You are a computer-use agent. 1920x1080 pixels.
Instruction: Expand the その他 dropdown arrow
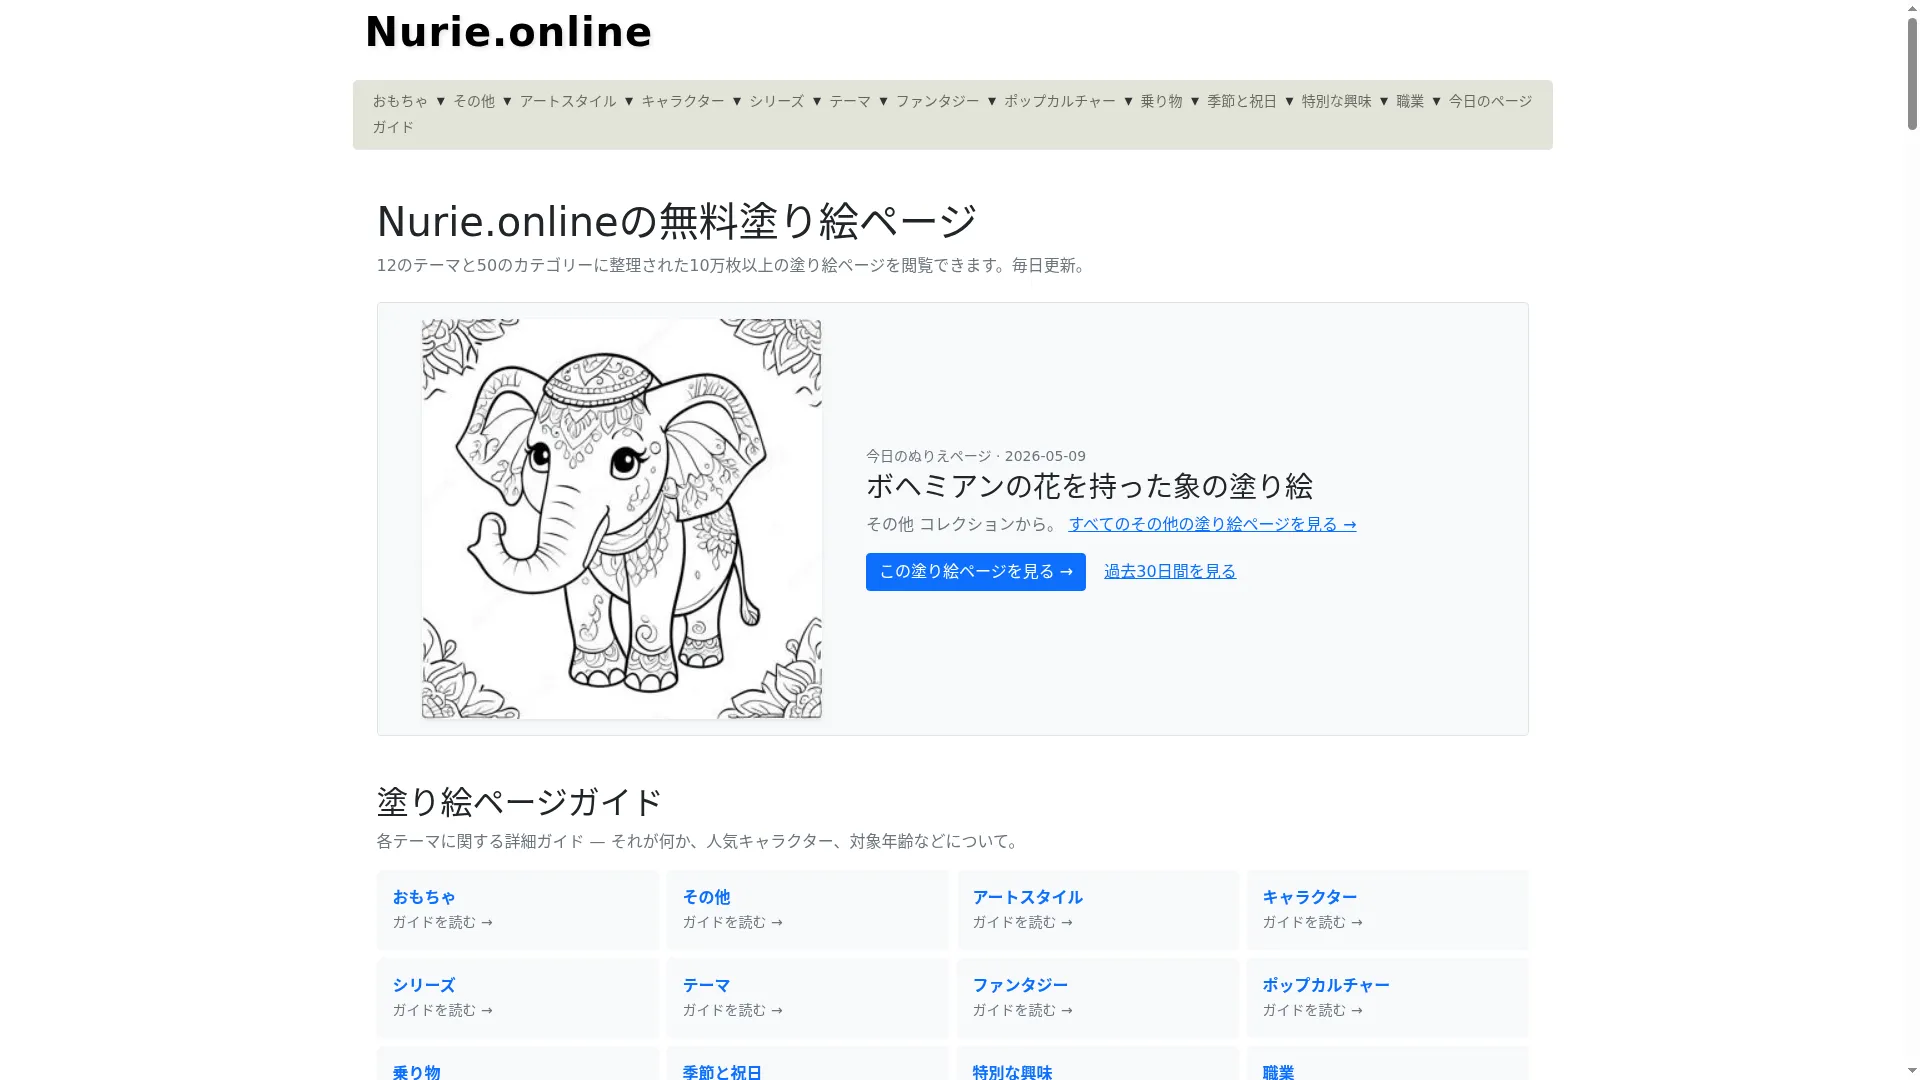[x=507, y=101]
